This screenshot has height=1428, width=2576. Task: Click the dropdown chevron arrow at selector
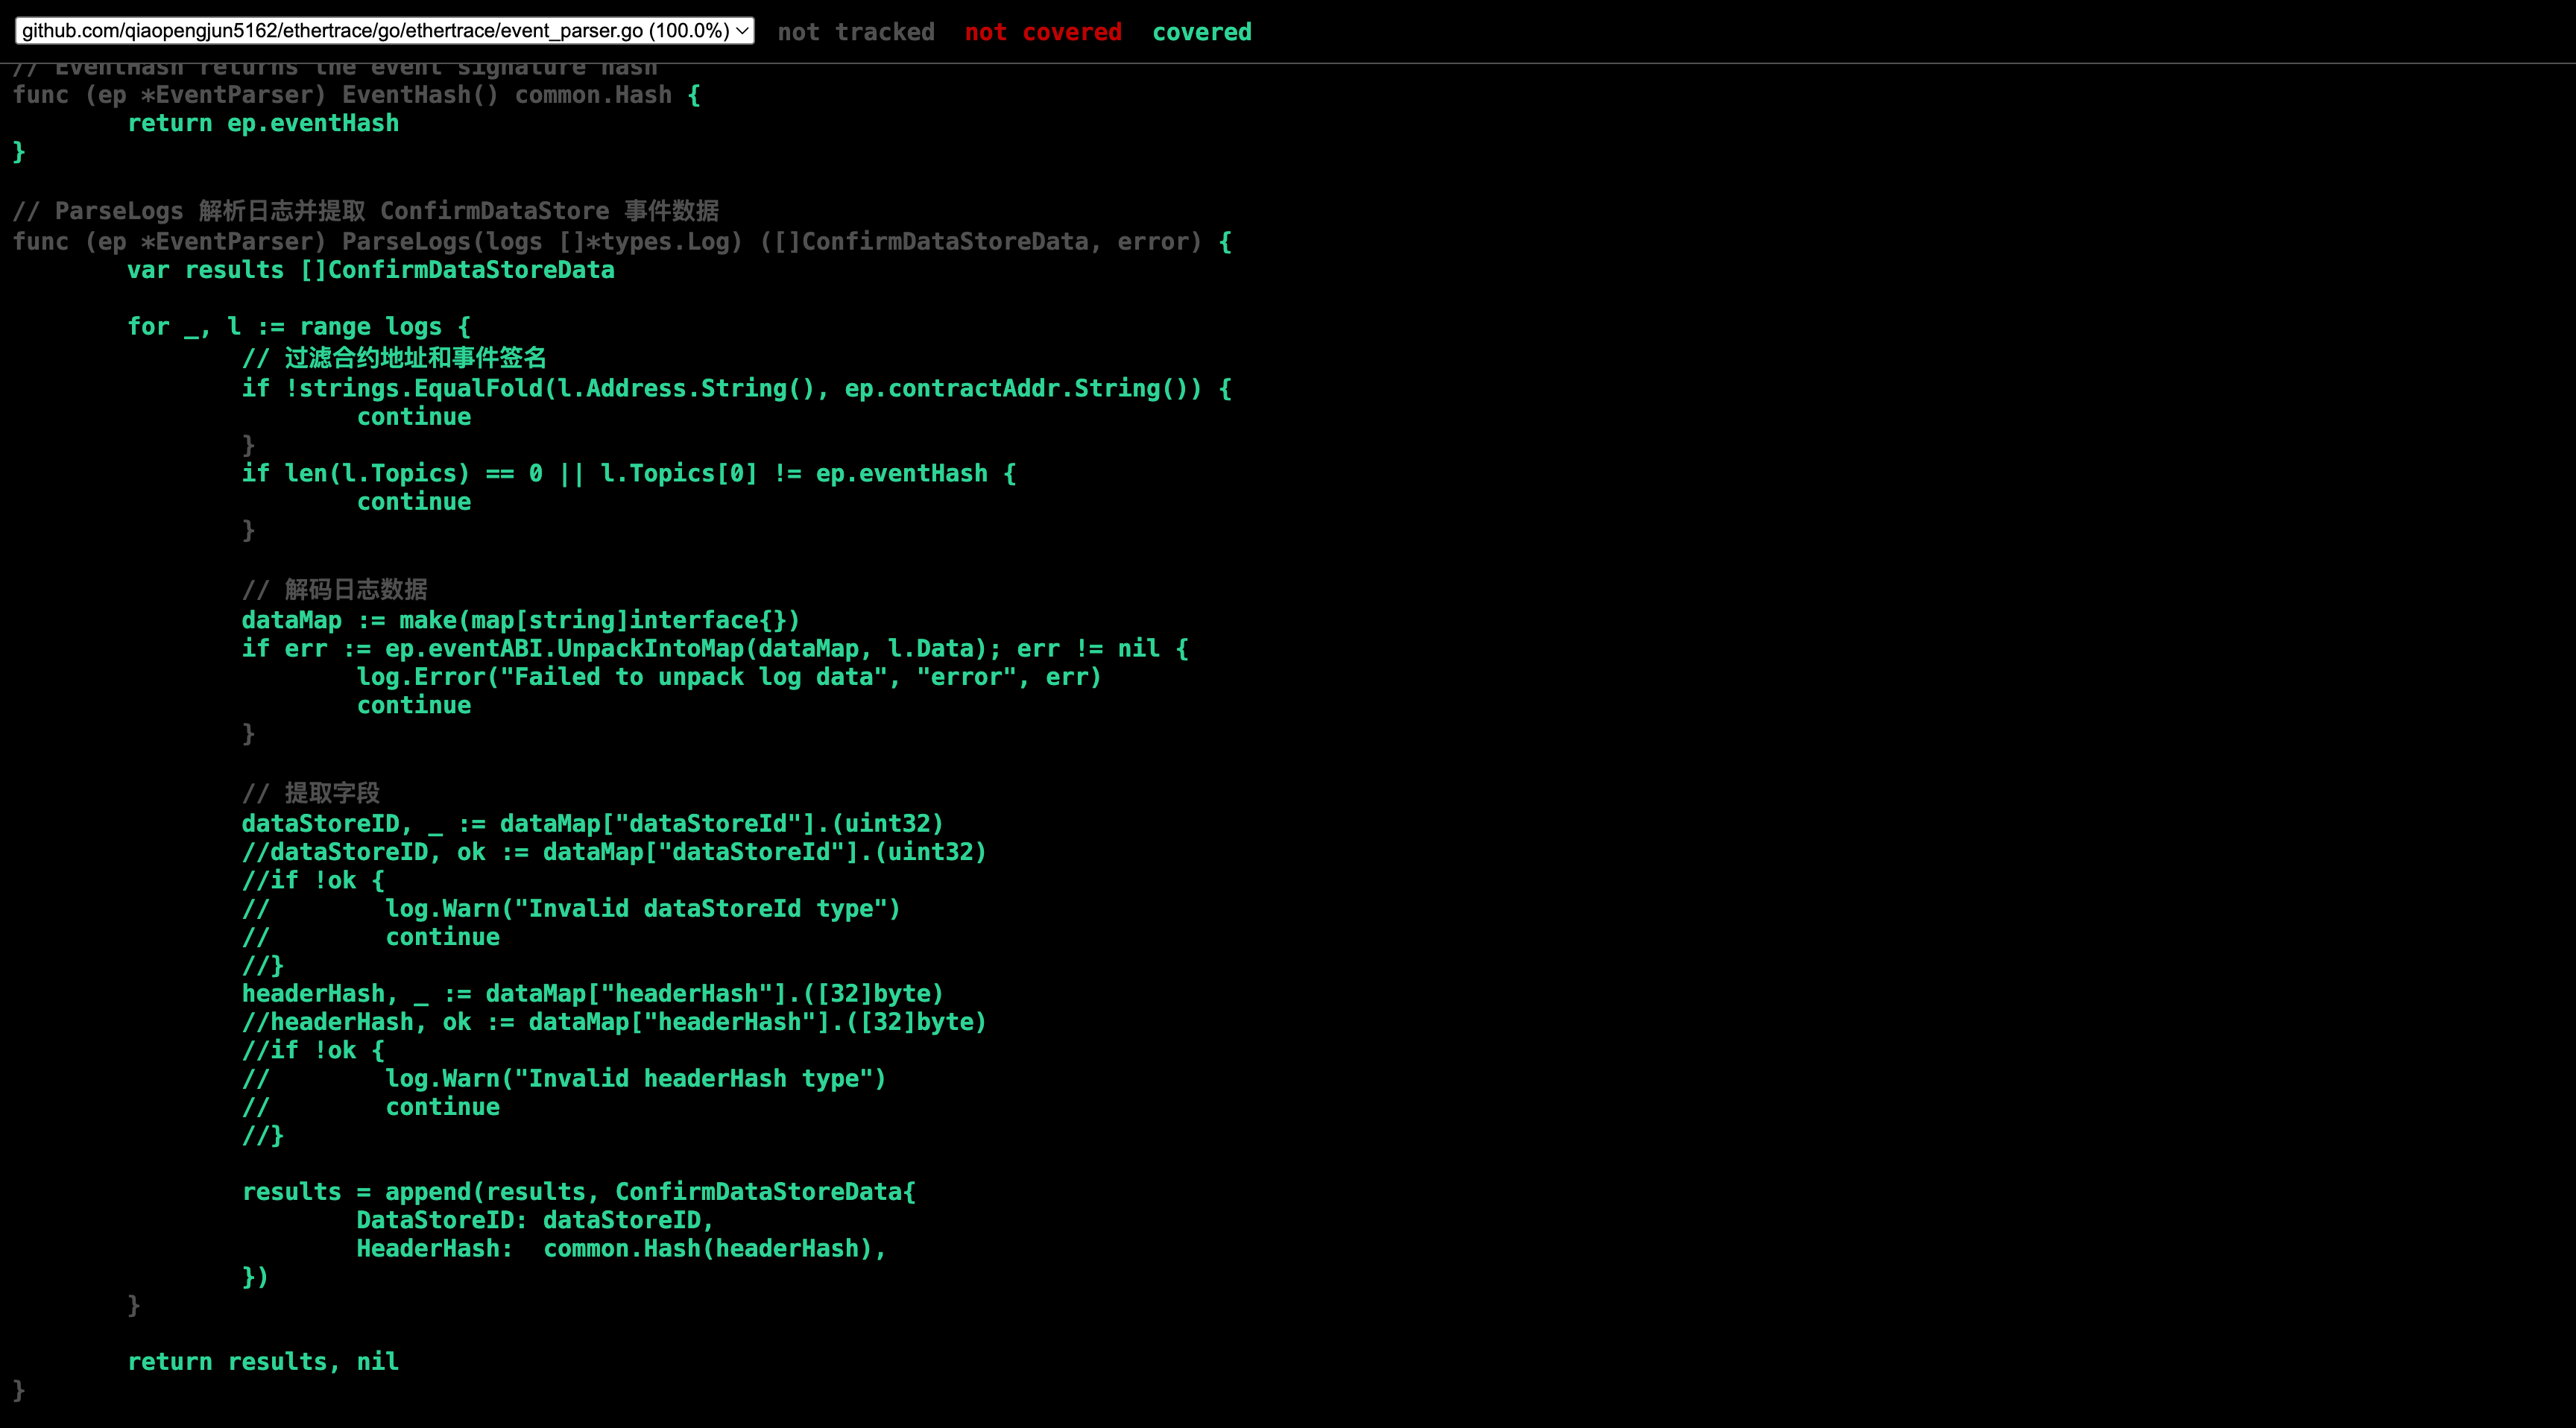(742, 31)
